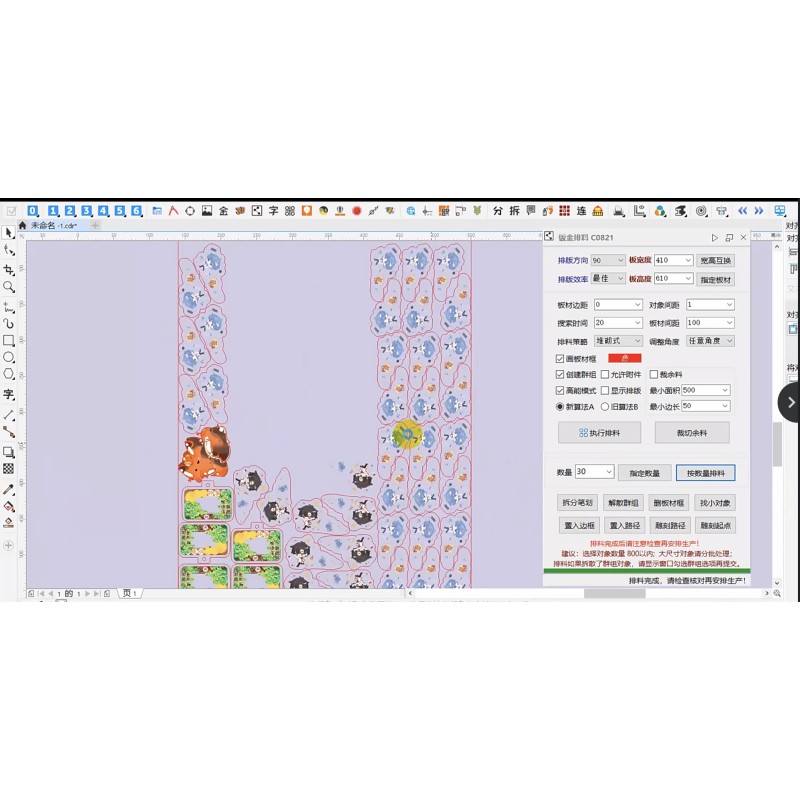The image size is (800, 800).
Task: Open the 板材边距 dropdown
Action: click(618, 305)
